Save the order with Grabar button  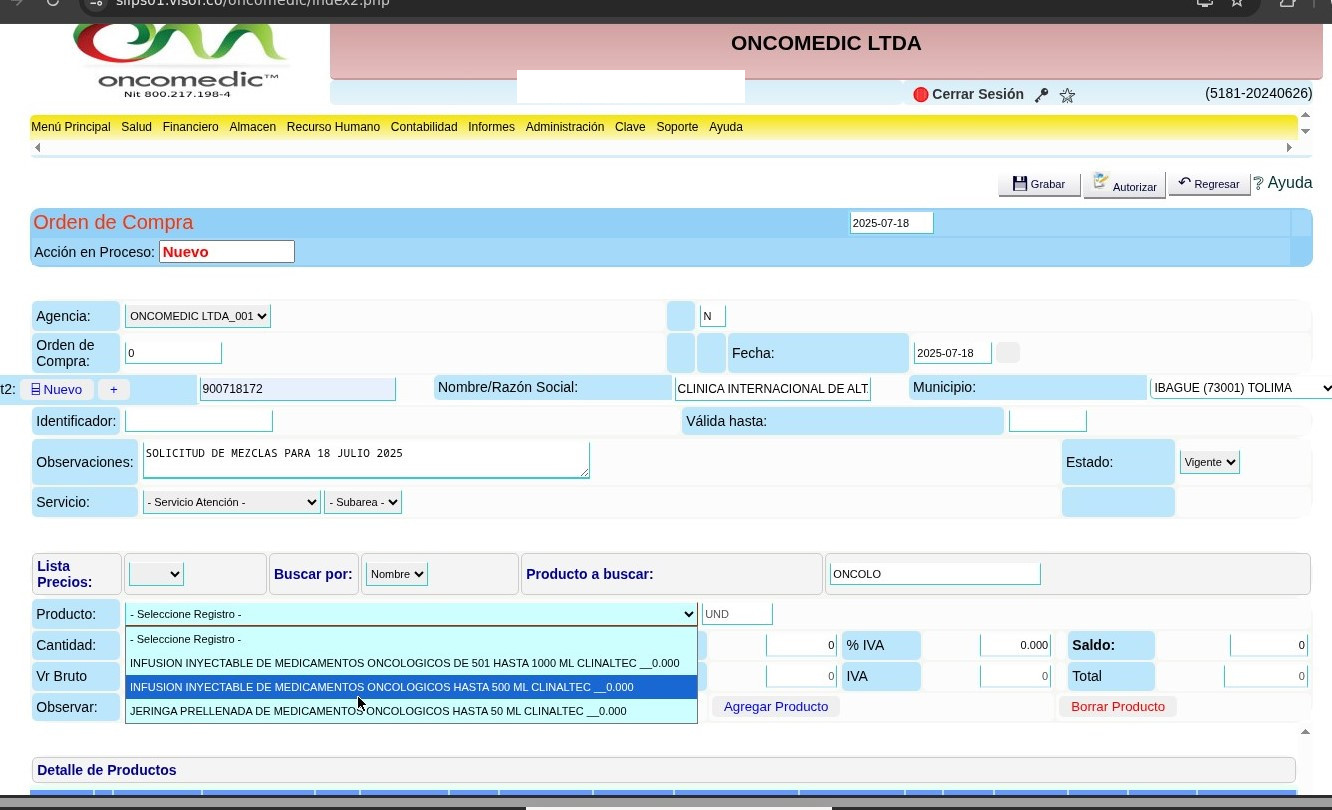(x=1039, y=184)
